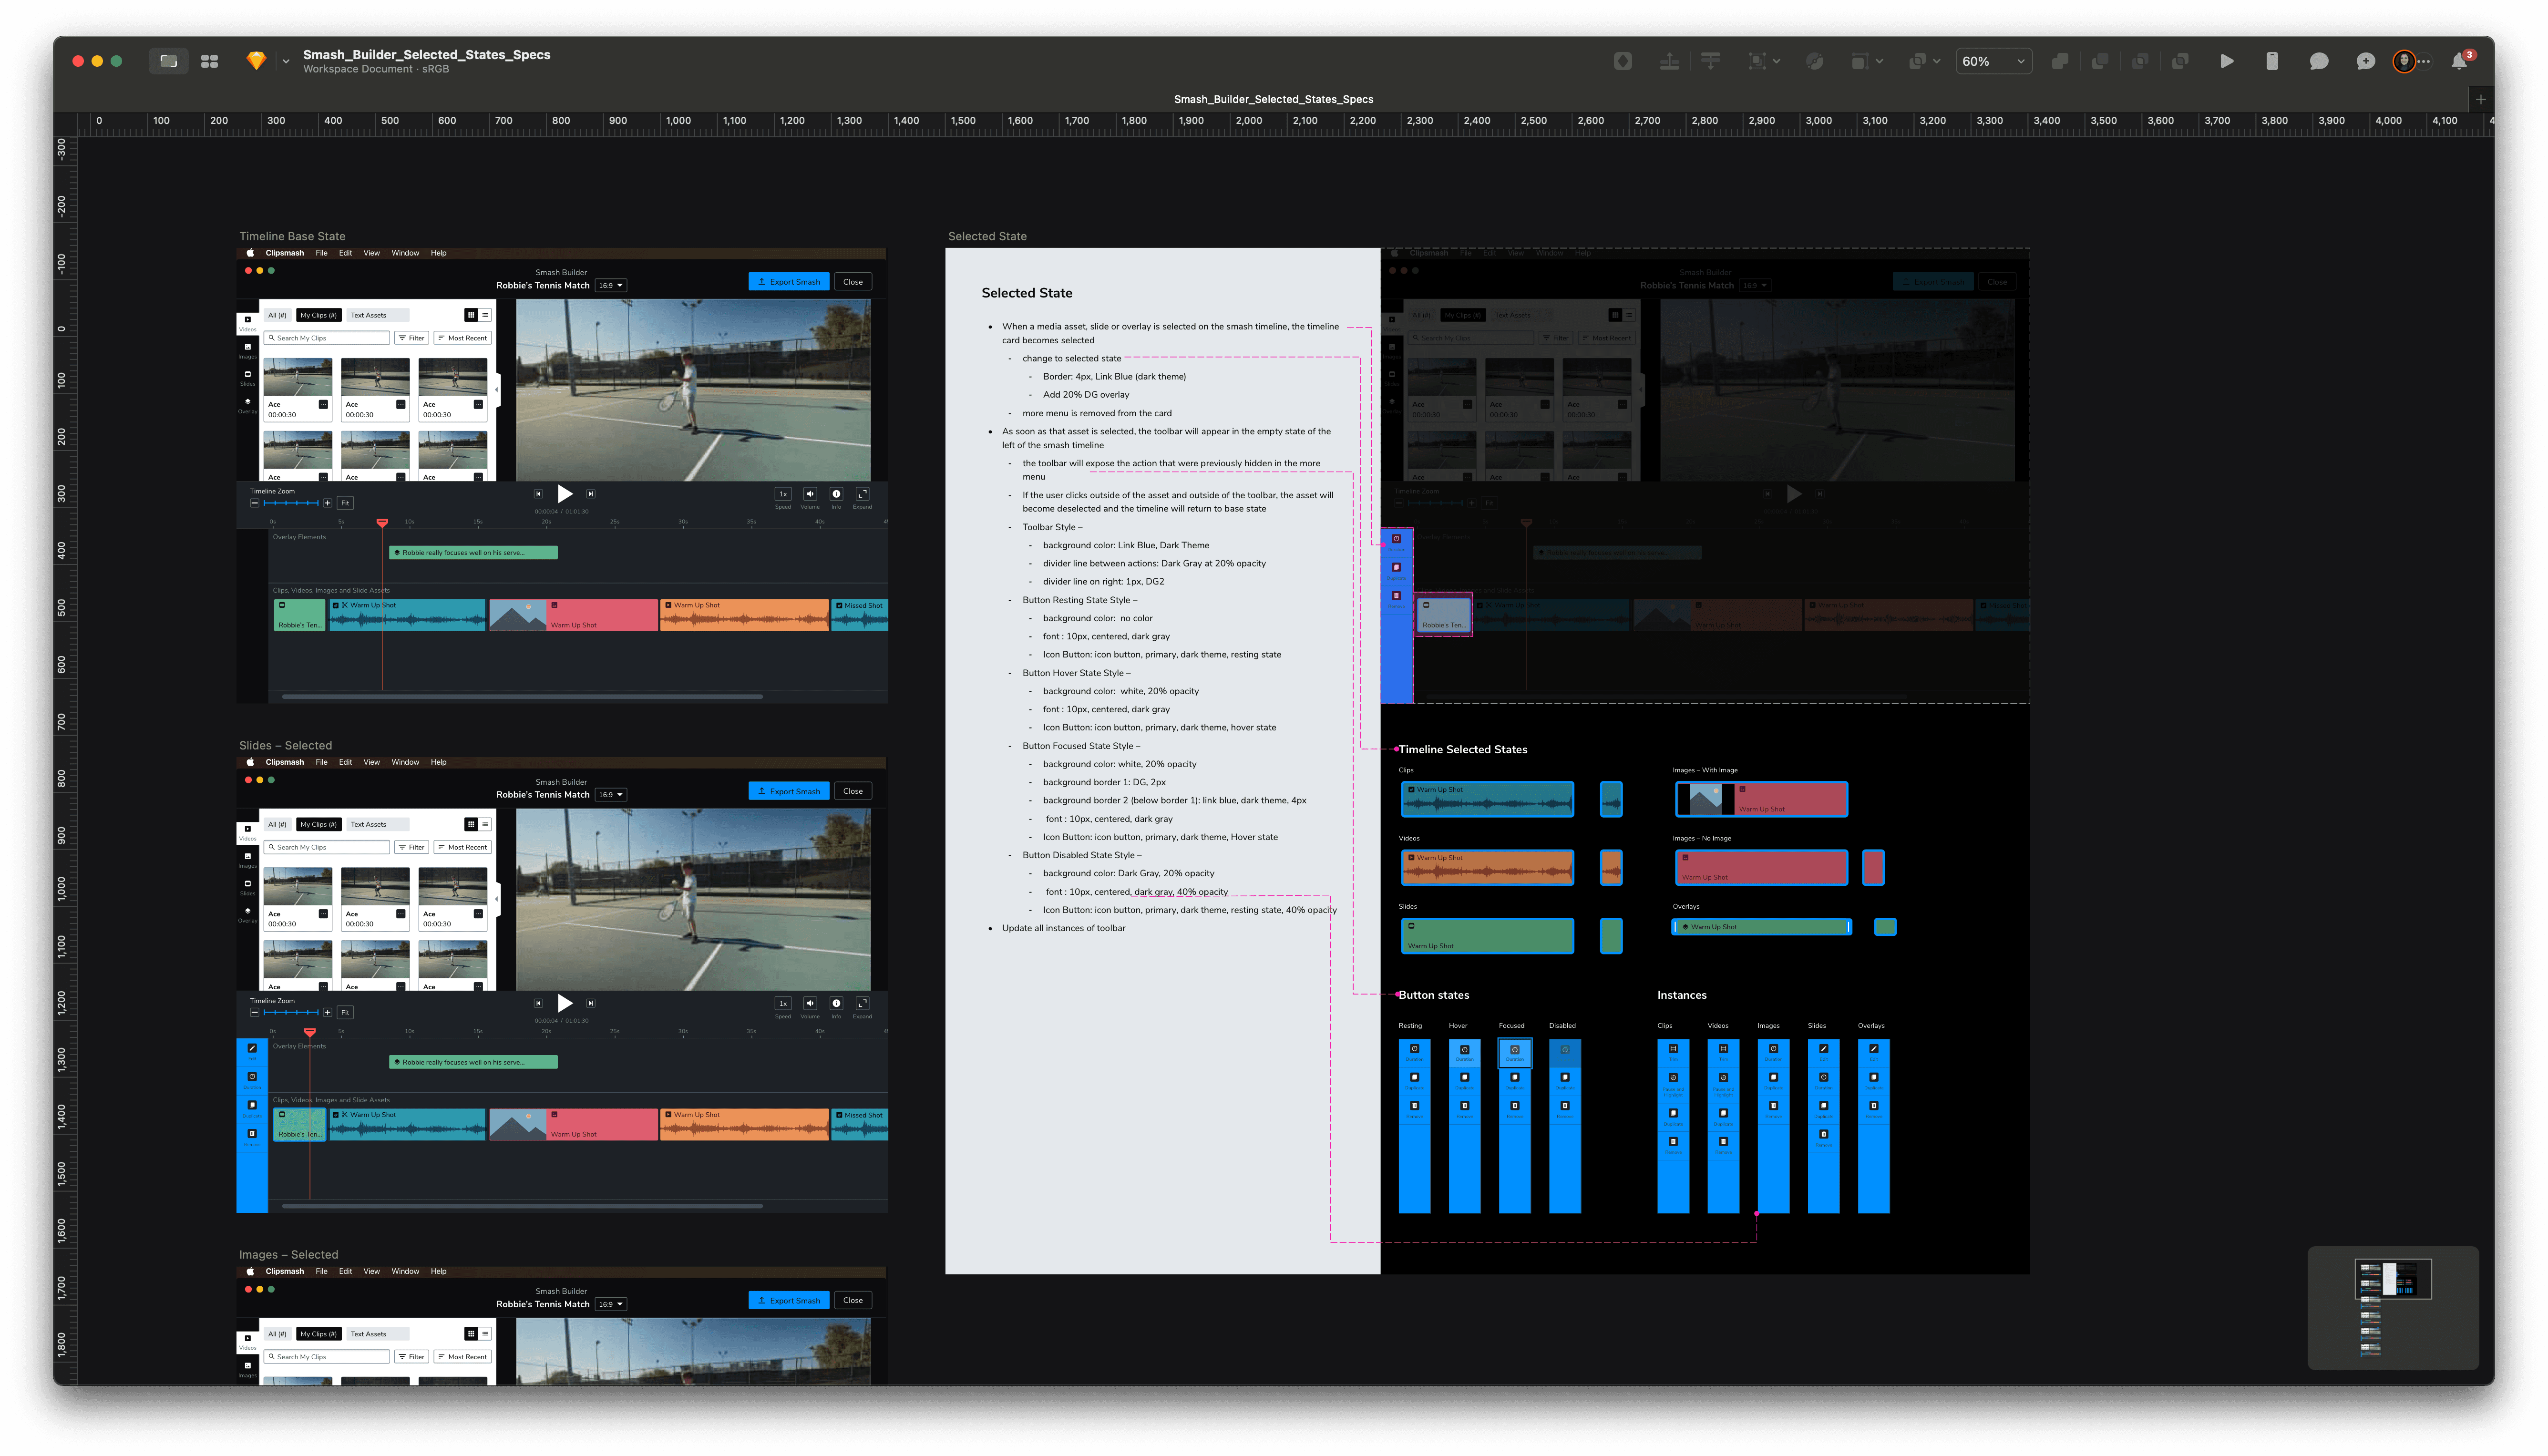Viewport: 2548px width, 1456px height.
Task: Select the Timeline Base State artboard title
Action: click(x=292, y=236)
